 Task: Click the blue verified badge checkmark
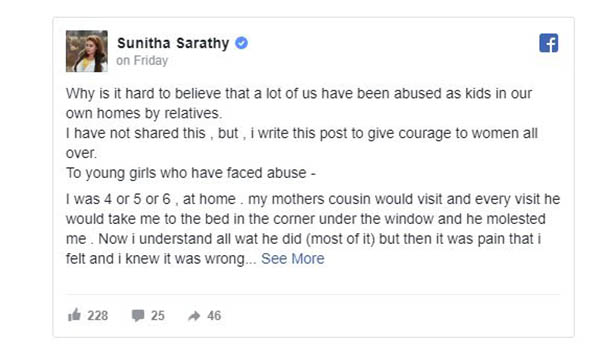click(241, 43)
